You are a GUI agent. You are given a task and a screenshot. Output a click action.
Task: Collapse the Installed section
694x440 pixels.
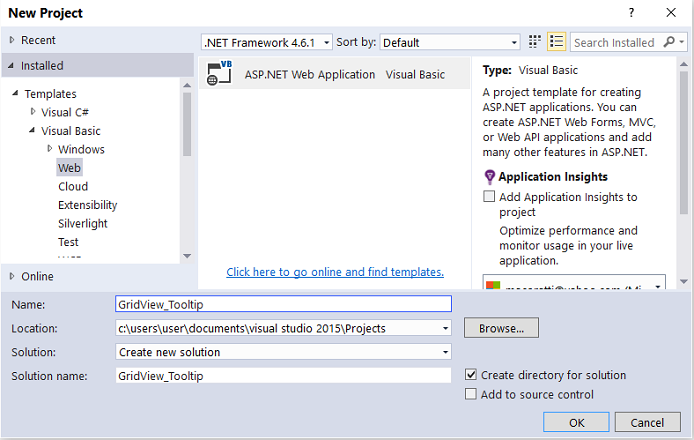(x=11, y=66)
